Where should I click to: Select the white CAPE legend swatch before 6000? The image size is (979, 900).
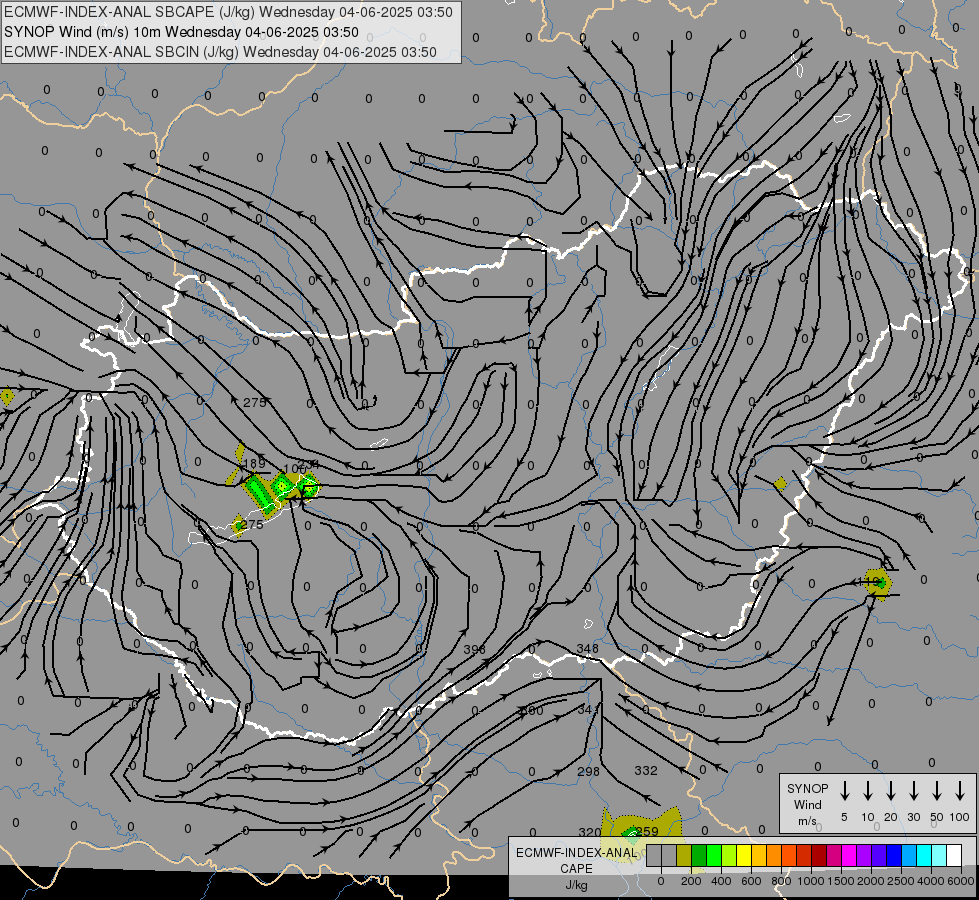(x=953, y=855)
